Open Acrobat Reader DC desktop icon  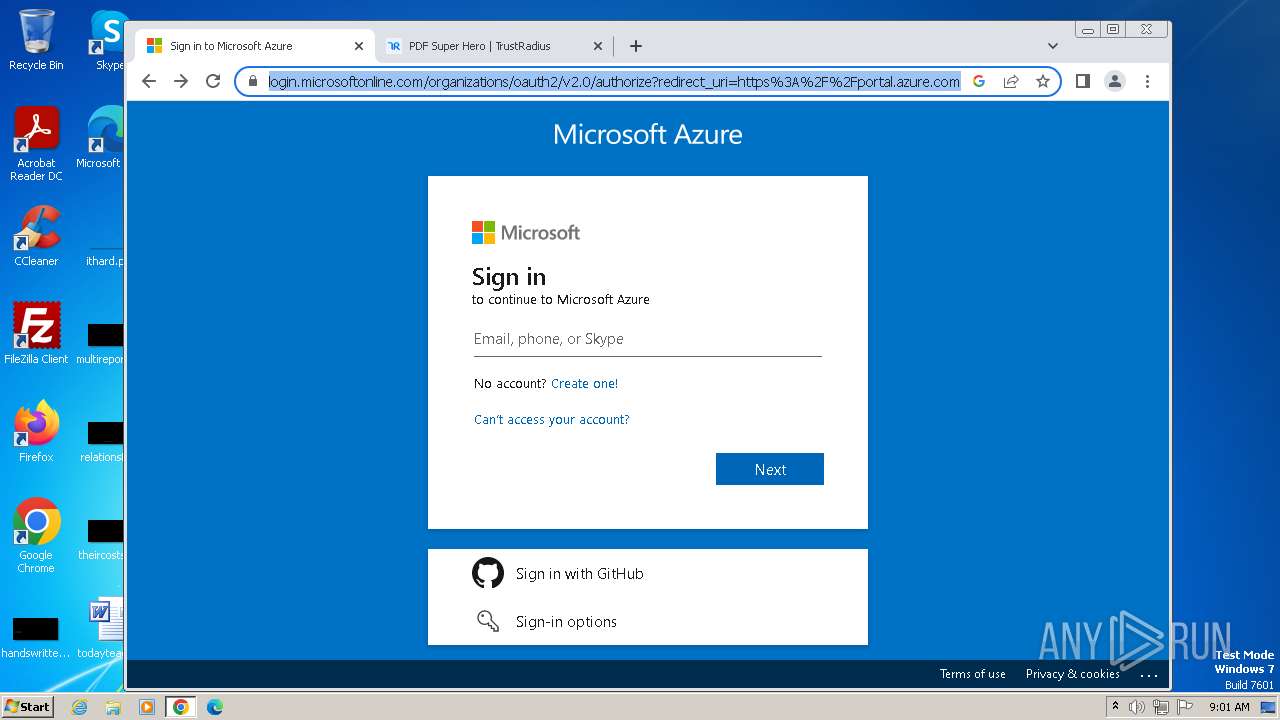(36, 144)
